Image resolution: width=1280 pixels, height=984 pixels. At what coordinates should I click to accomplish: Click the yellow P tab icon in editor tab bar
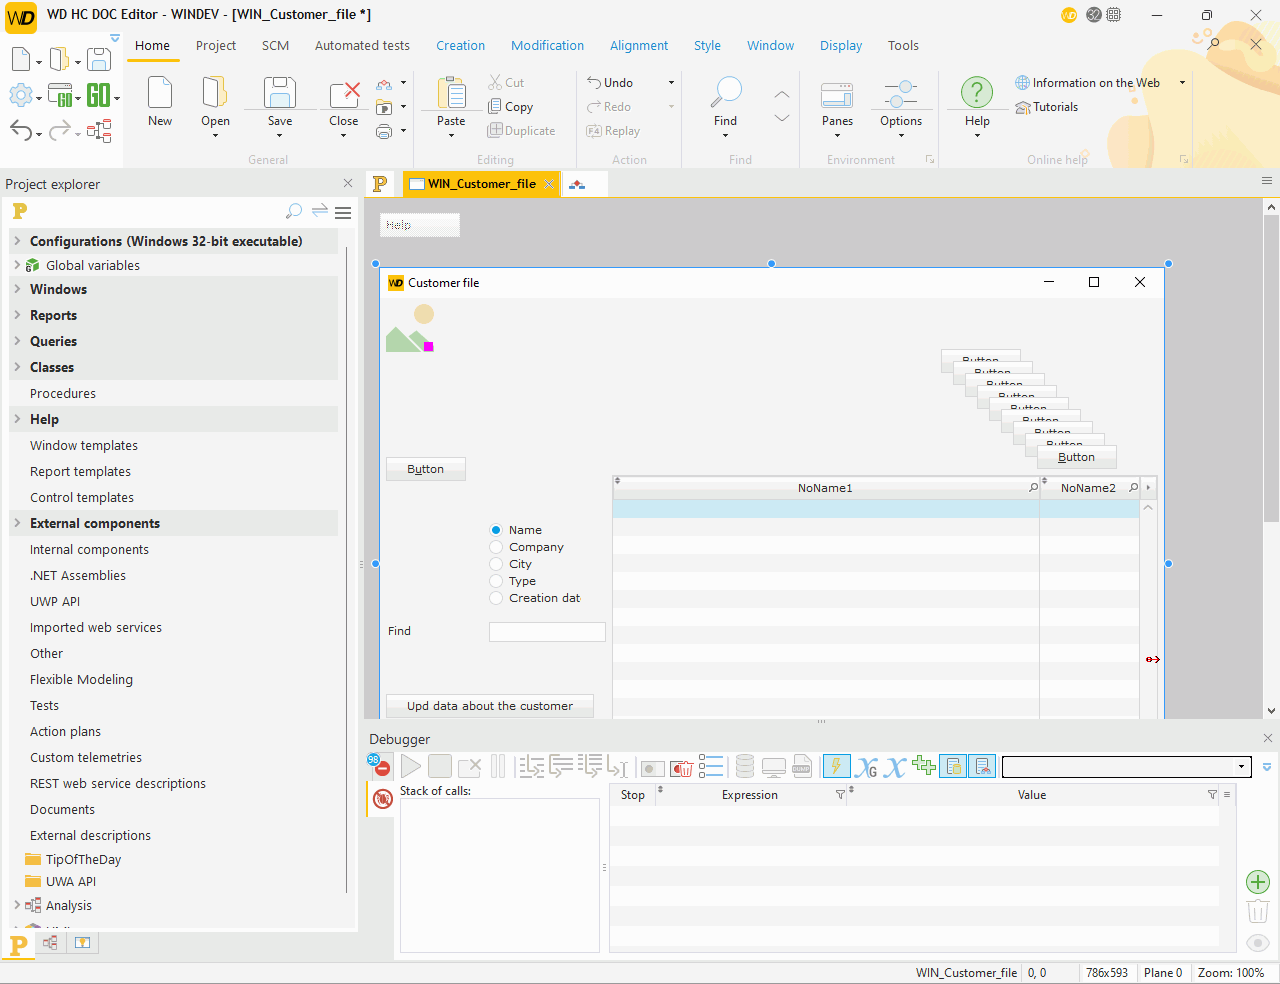pyautogui.click(x=380, y=184)
